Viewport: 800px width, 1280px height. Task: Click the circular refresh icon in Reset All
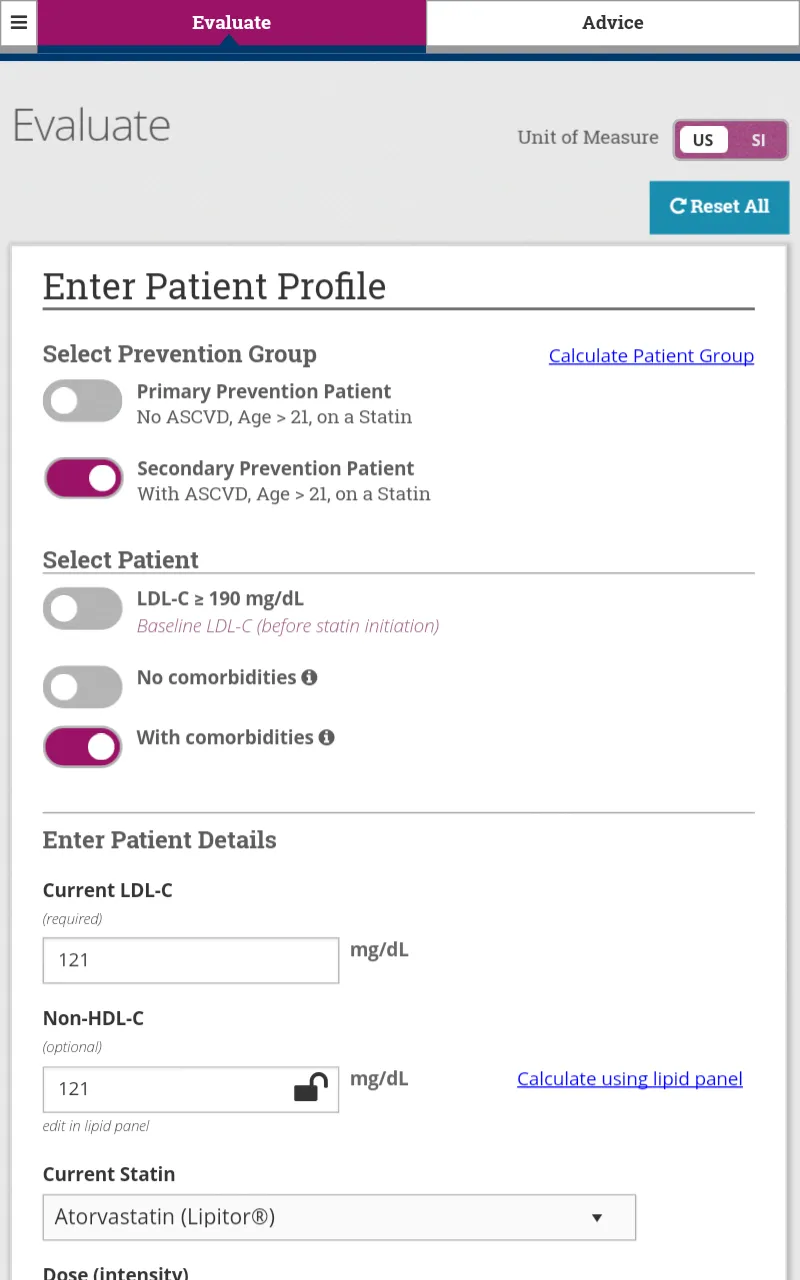(679, 206)
